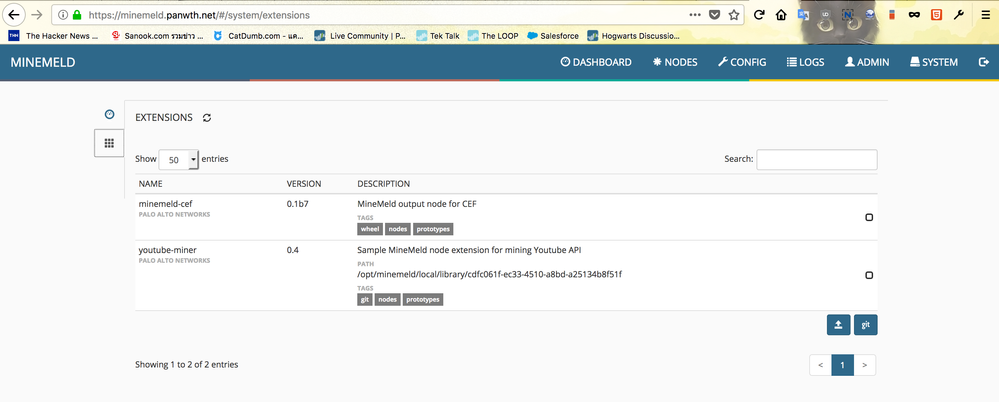Image resolution: width=999 pixels, height=402 pixels.
Task: Open the ADMIN menu item
Action: coord(867,62)
